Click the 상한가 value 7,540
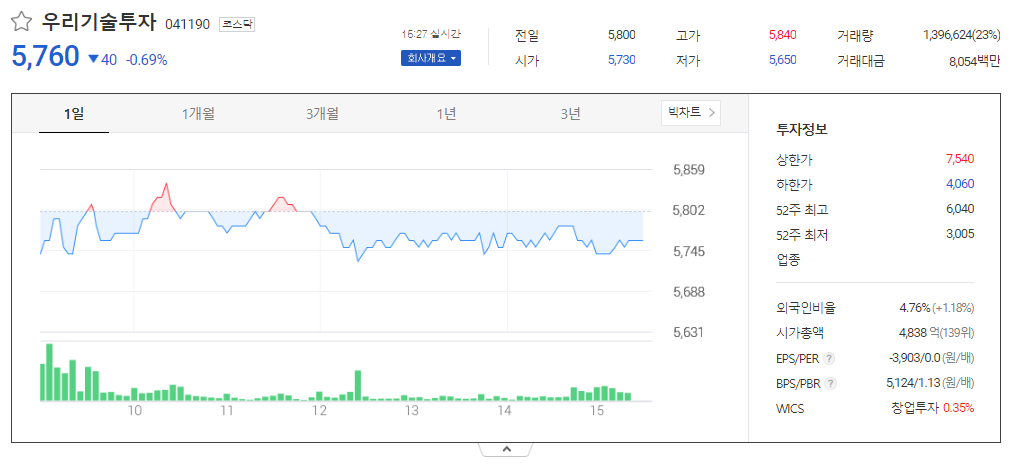 coord(960,158)
